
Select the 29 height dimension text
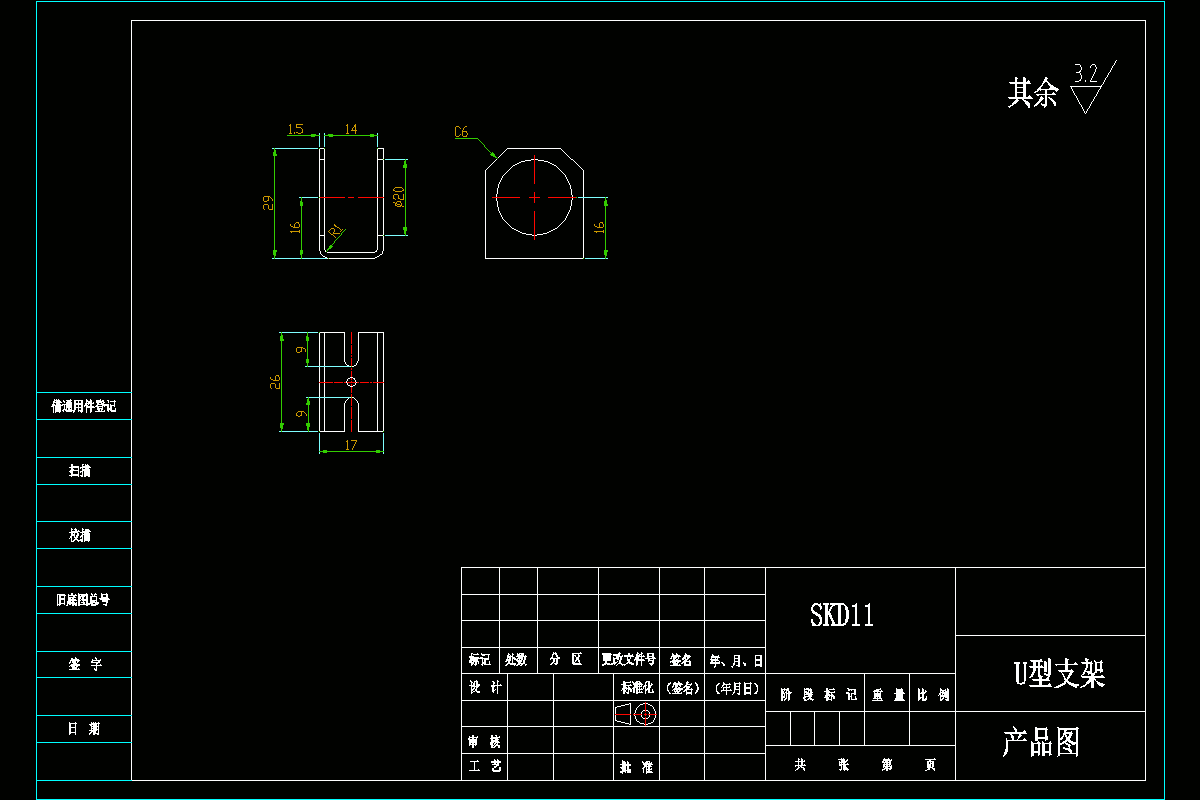tap(268, 203)
